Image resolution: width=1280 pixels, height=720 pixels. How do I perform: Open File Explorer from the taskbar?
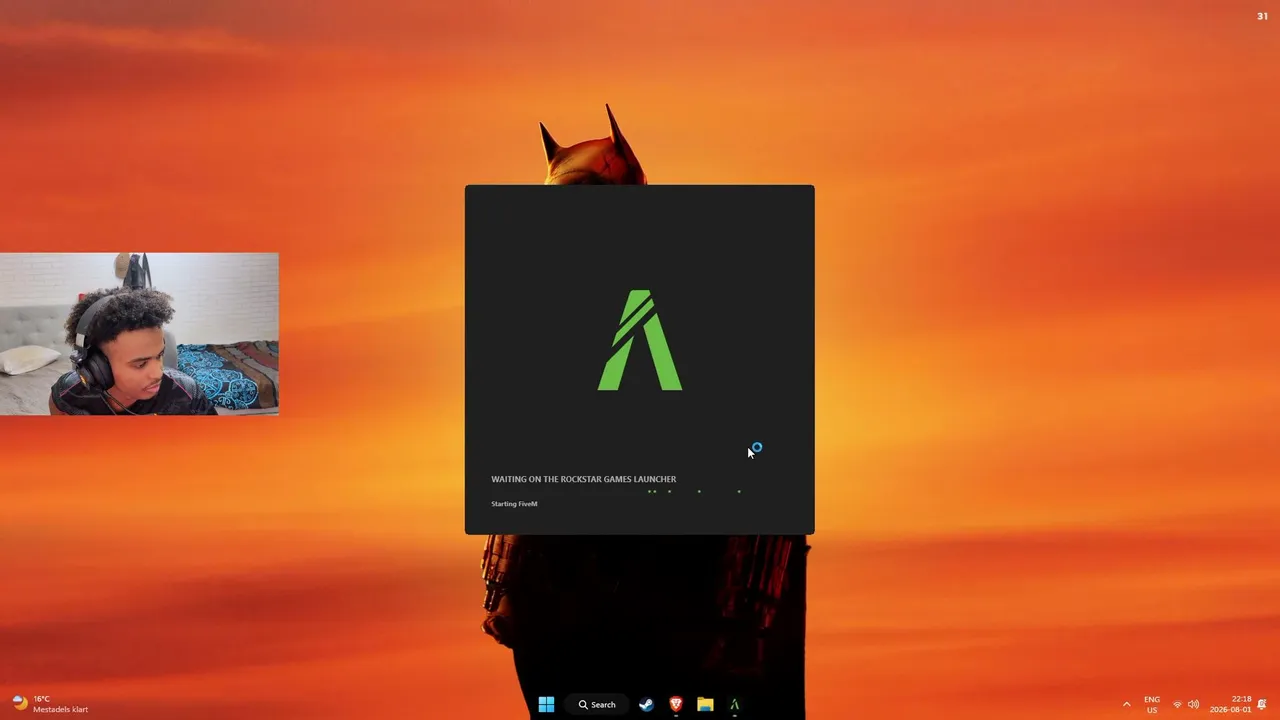[x=705, y=705]
